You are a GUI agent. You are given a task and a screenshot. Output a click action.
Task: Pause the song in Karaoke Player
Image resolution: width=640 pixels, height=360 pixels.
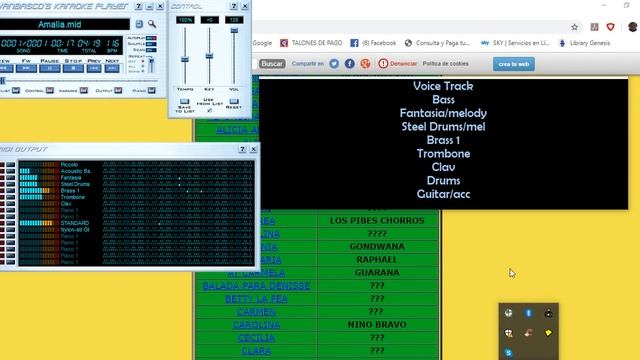tap(49, 68)
